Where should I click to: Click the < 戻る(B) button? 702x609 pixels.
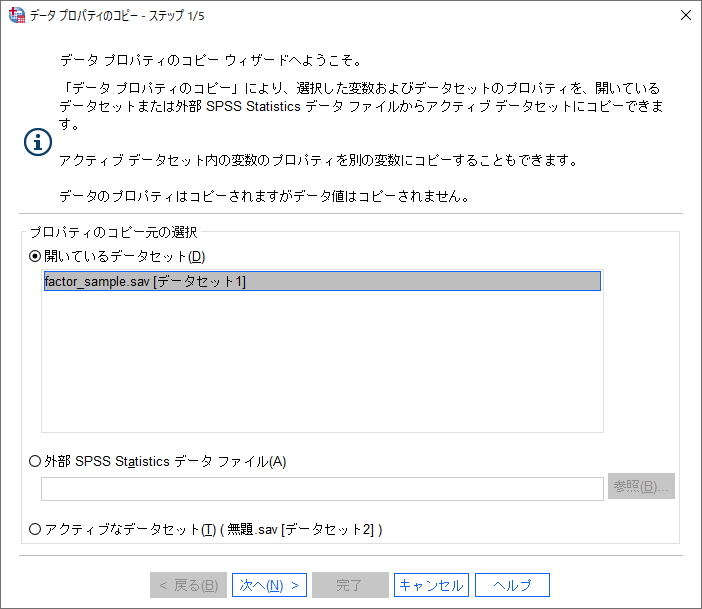[188, 585]
